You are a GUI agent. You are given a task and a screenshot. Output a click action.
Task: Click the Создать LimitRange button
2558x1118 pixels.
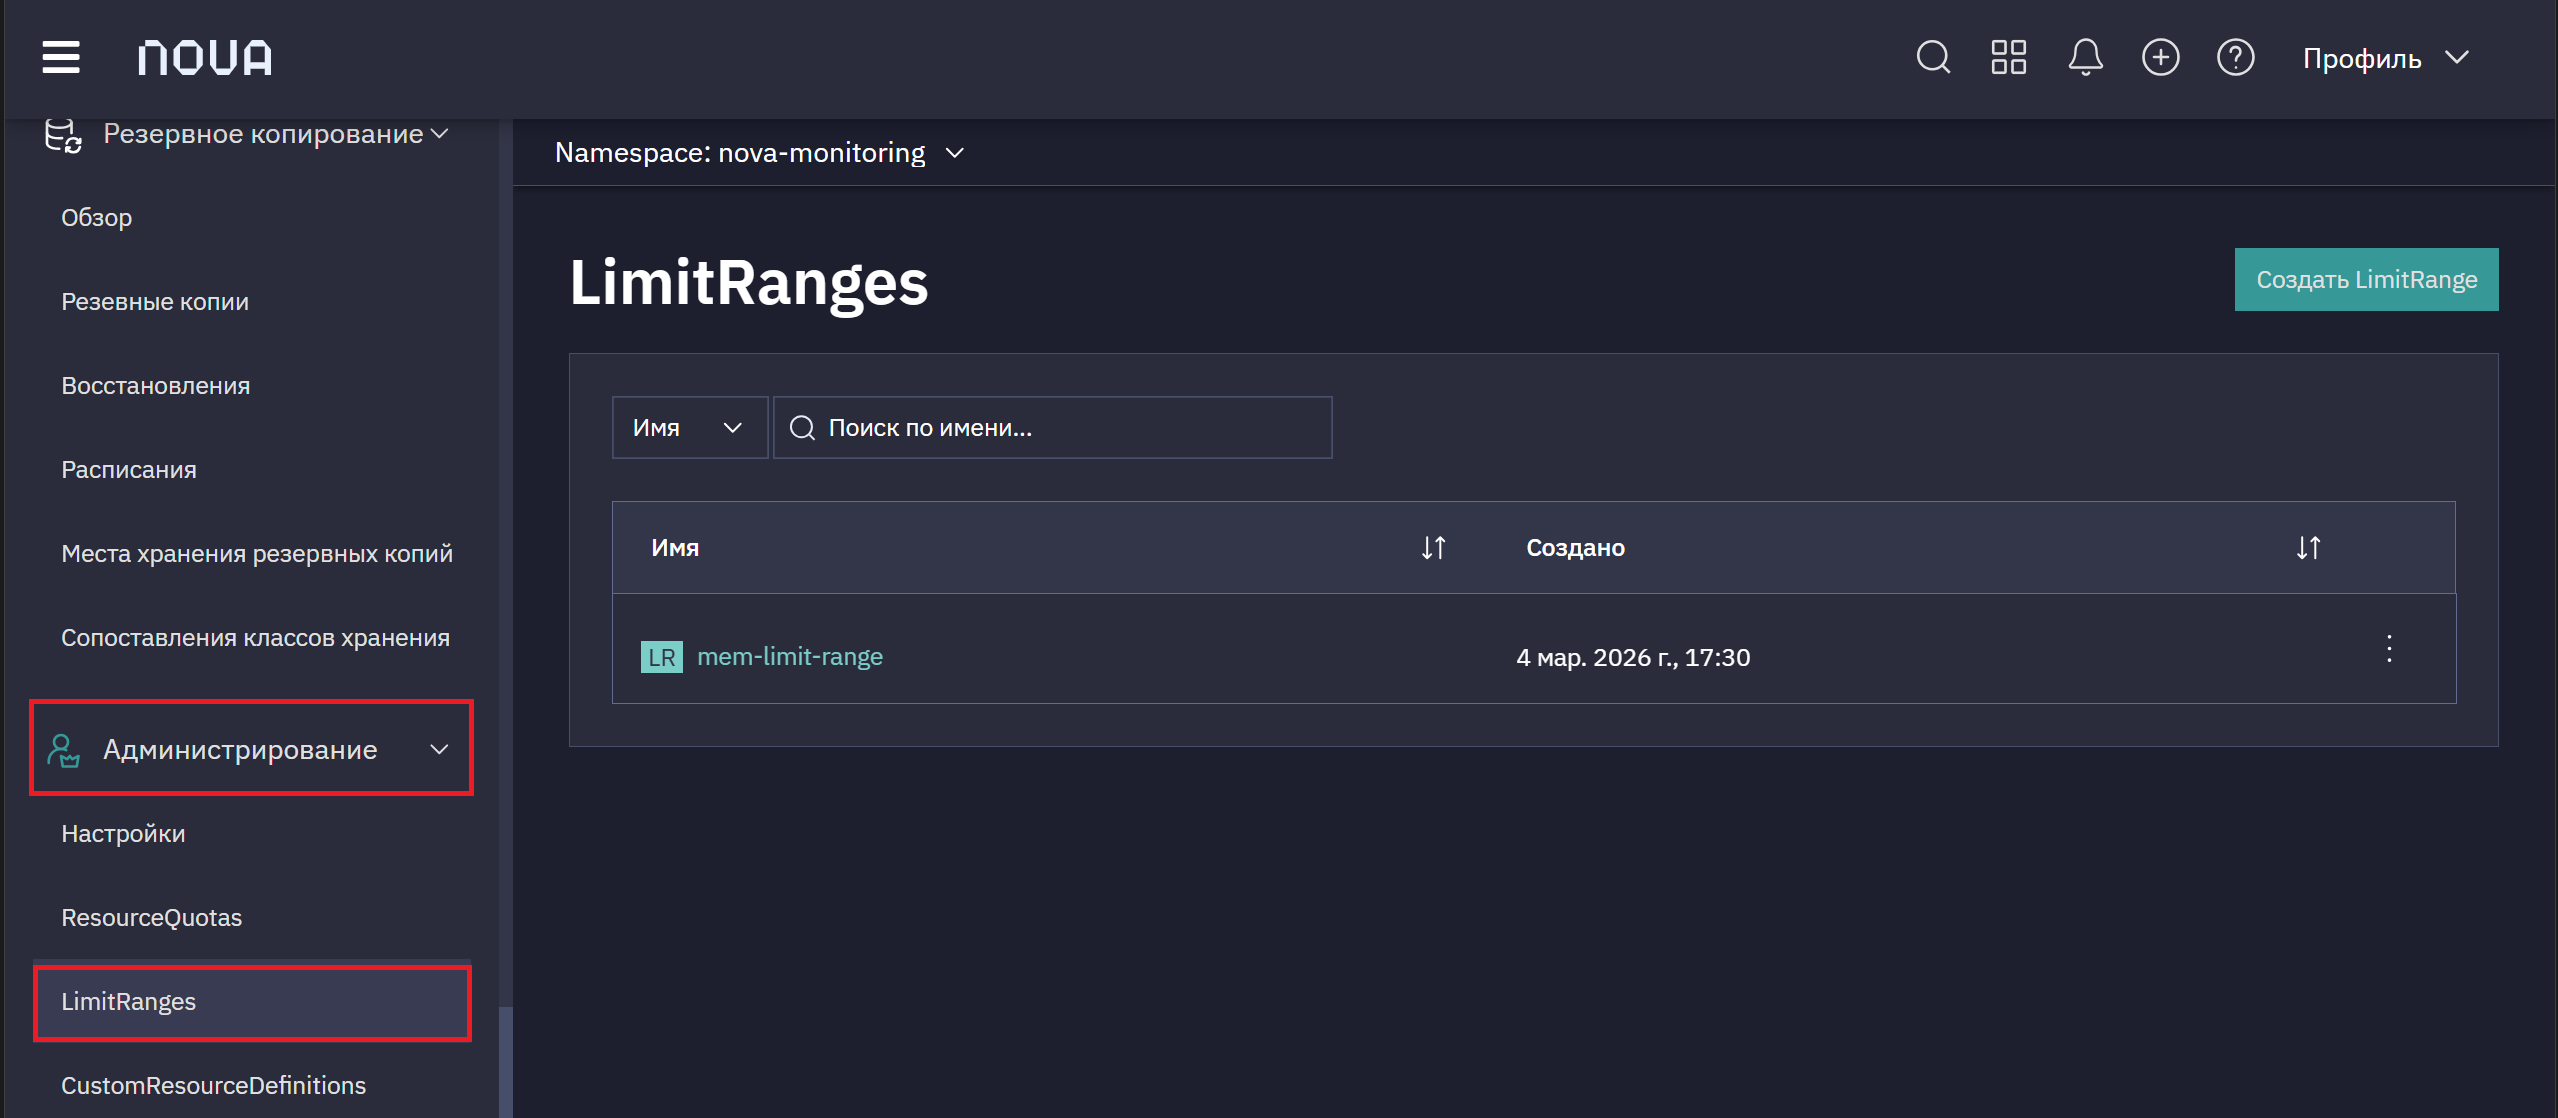2366,280
